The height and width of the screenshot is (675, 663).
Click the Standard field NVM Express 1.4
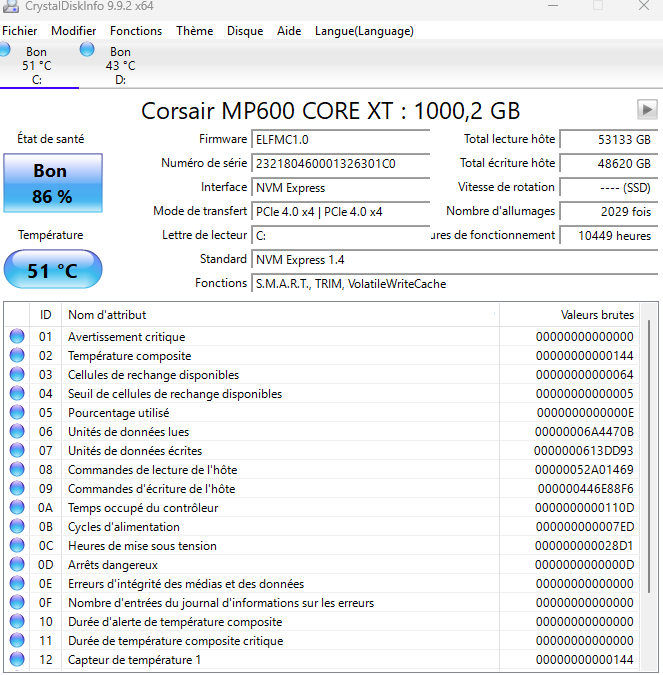tap(455, 260)
